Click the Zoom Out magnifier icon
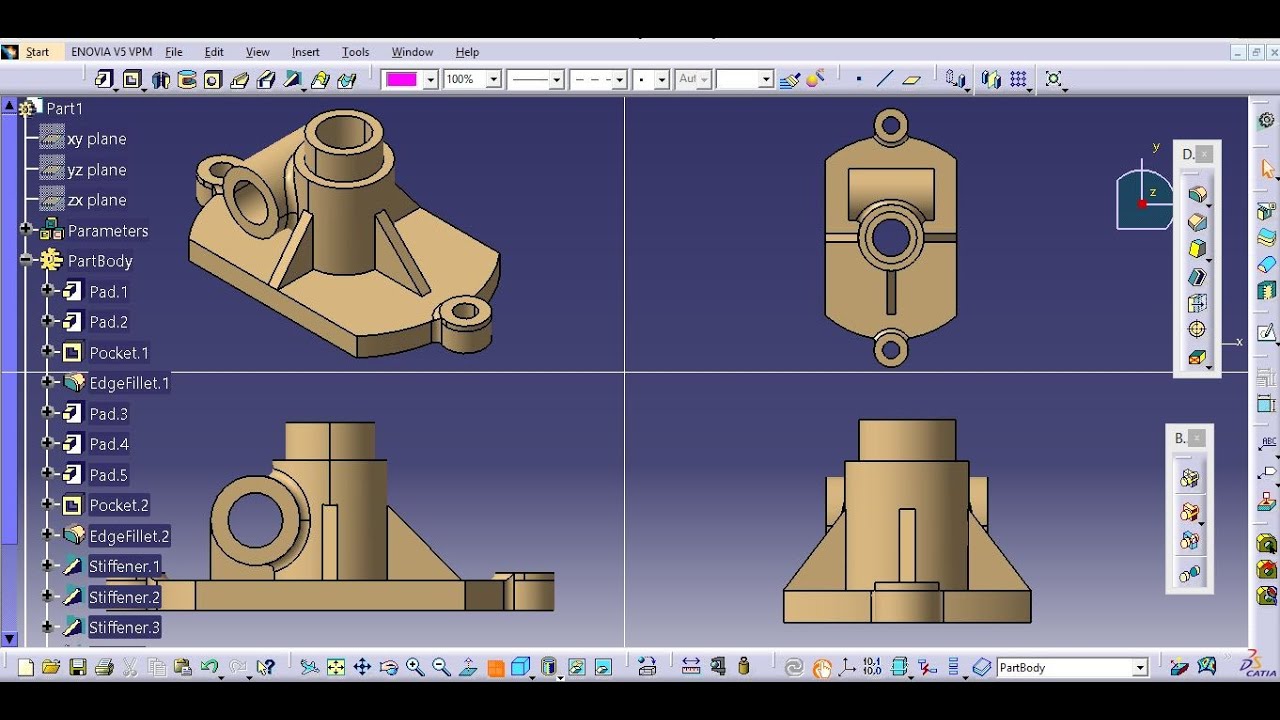Viewport: 1280px width, 720px height. pos(441,667)
